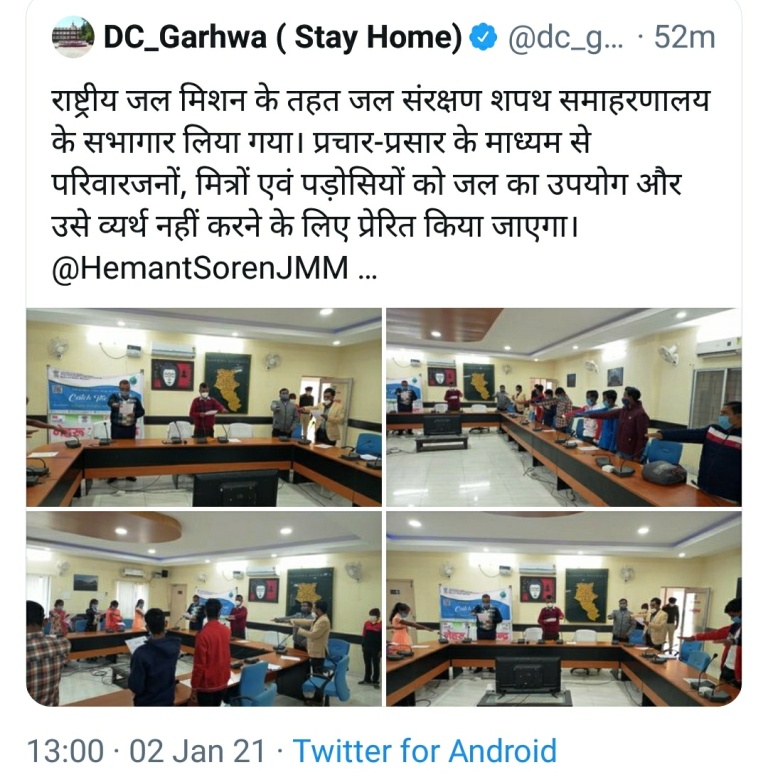Open the top-right photo of people taking the oath
The image size is (768, 777).
pyautogui.click(x=564, y=407)
